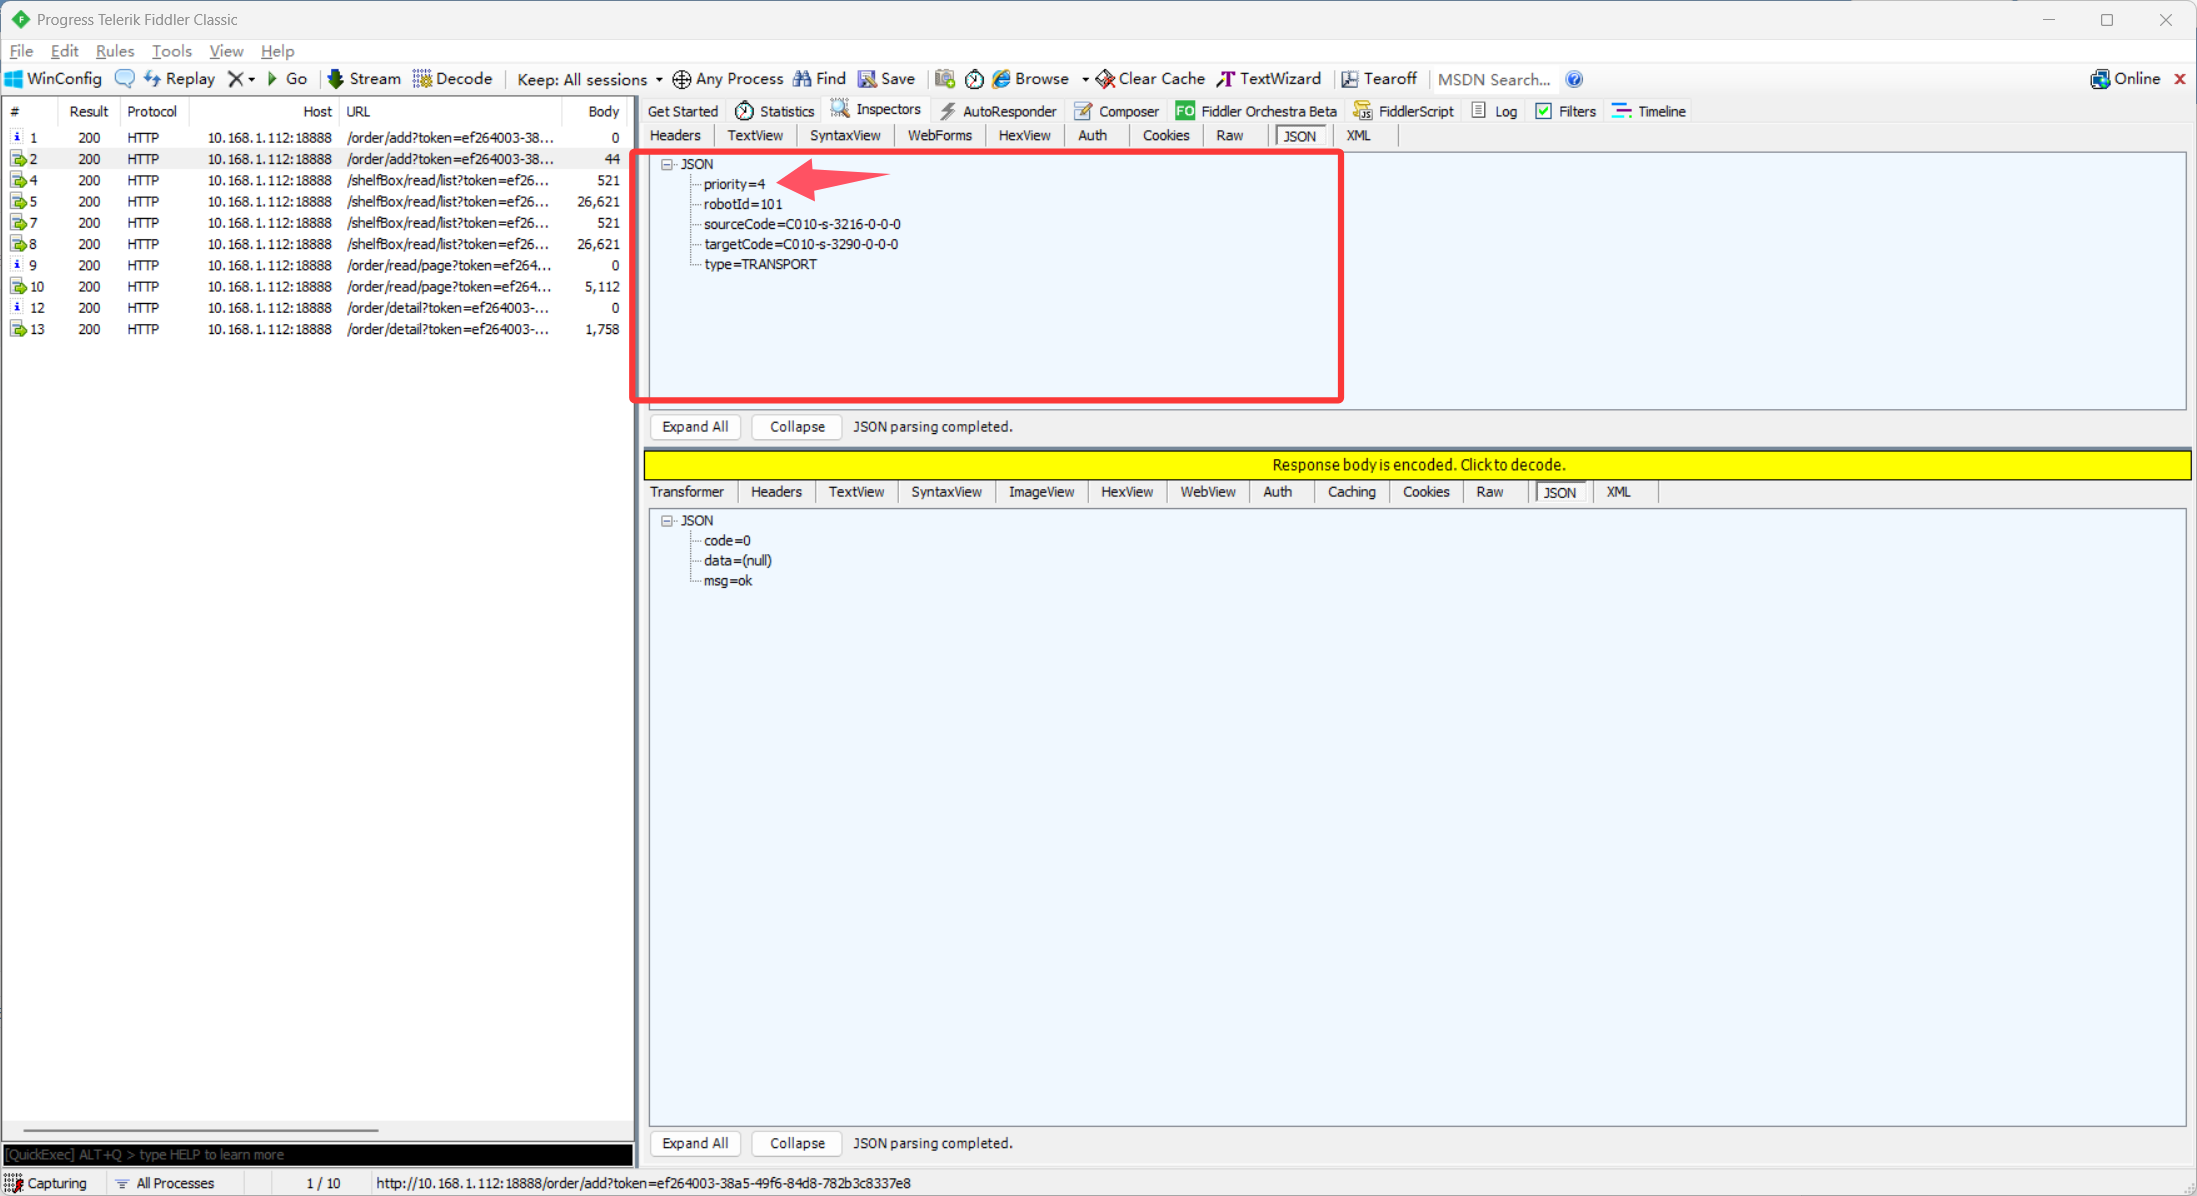This screenshot has height=1196, width=2197.
Task: Open the TextWizard tool
Action: [x=1269, y=79]
